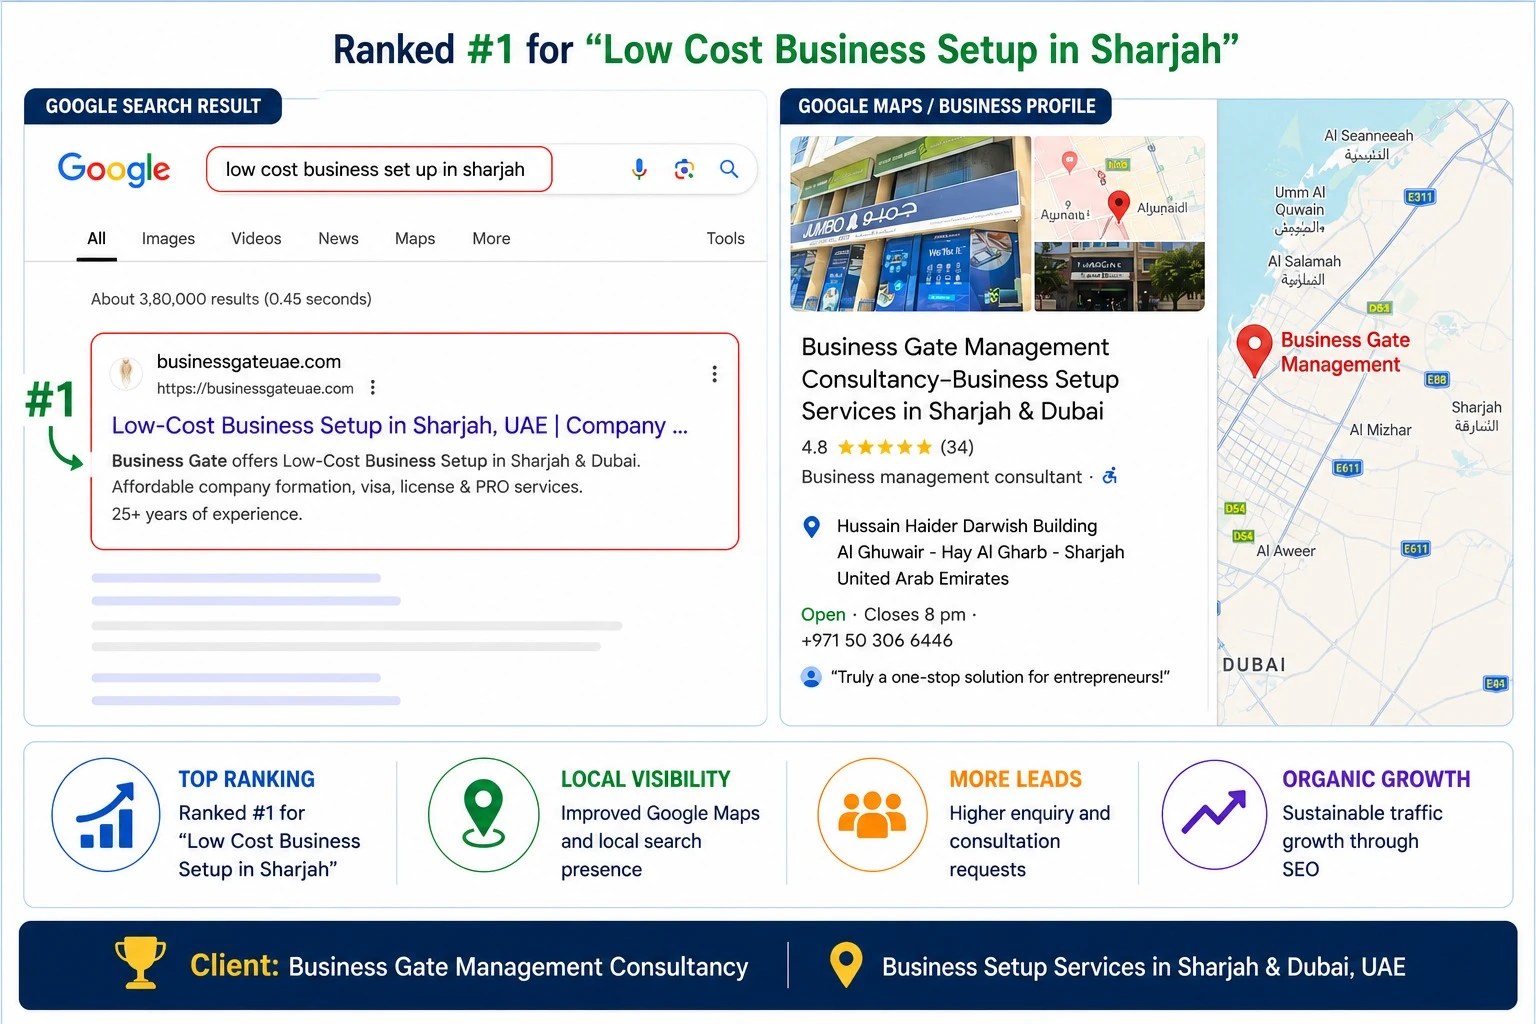Click the E88 road badge on map
The height and width of the screenshot is (1024, 1536).
point(1436,379)
